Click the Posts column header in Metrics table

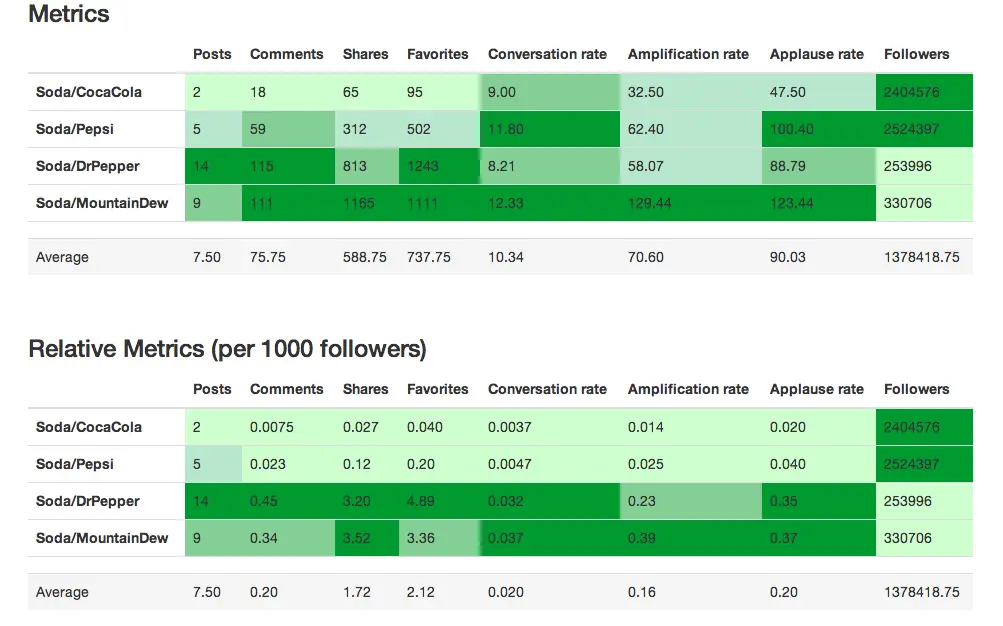[x=212, y=54]
